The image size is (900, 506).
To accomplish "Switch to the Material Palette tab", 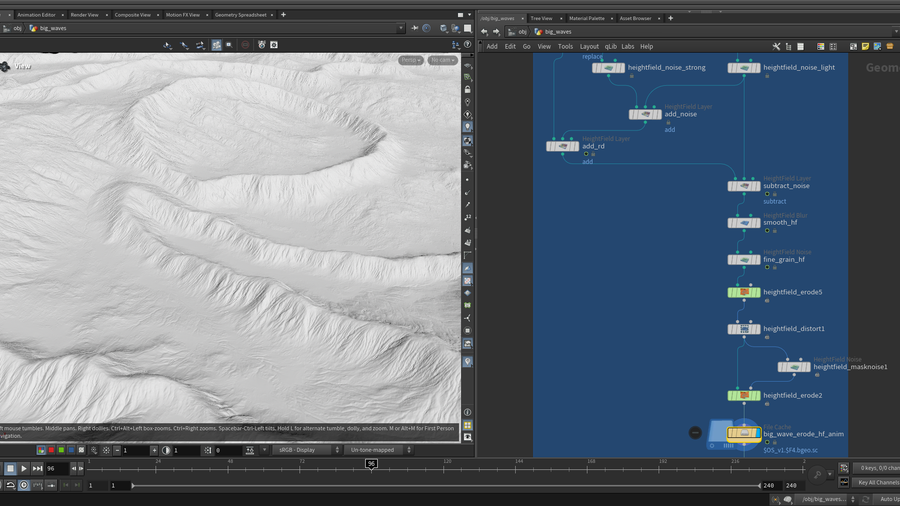I will (x=587, y=18).
